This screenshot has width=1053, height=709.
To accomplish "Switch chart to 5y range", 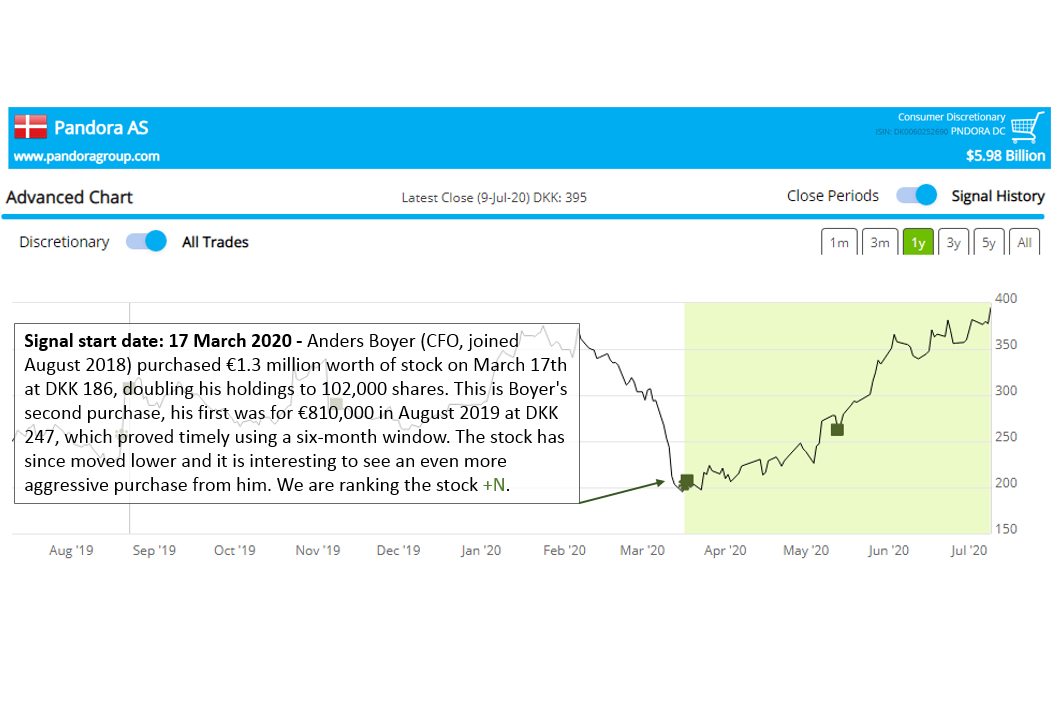I will click(988, 243).
